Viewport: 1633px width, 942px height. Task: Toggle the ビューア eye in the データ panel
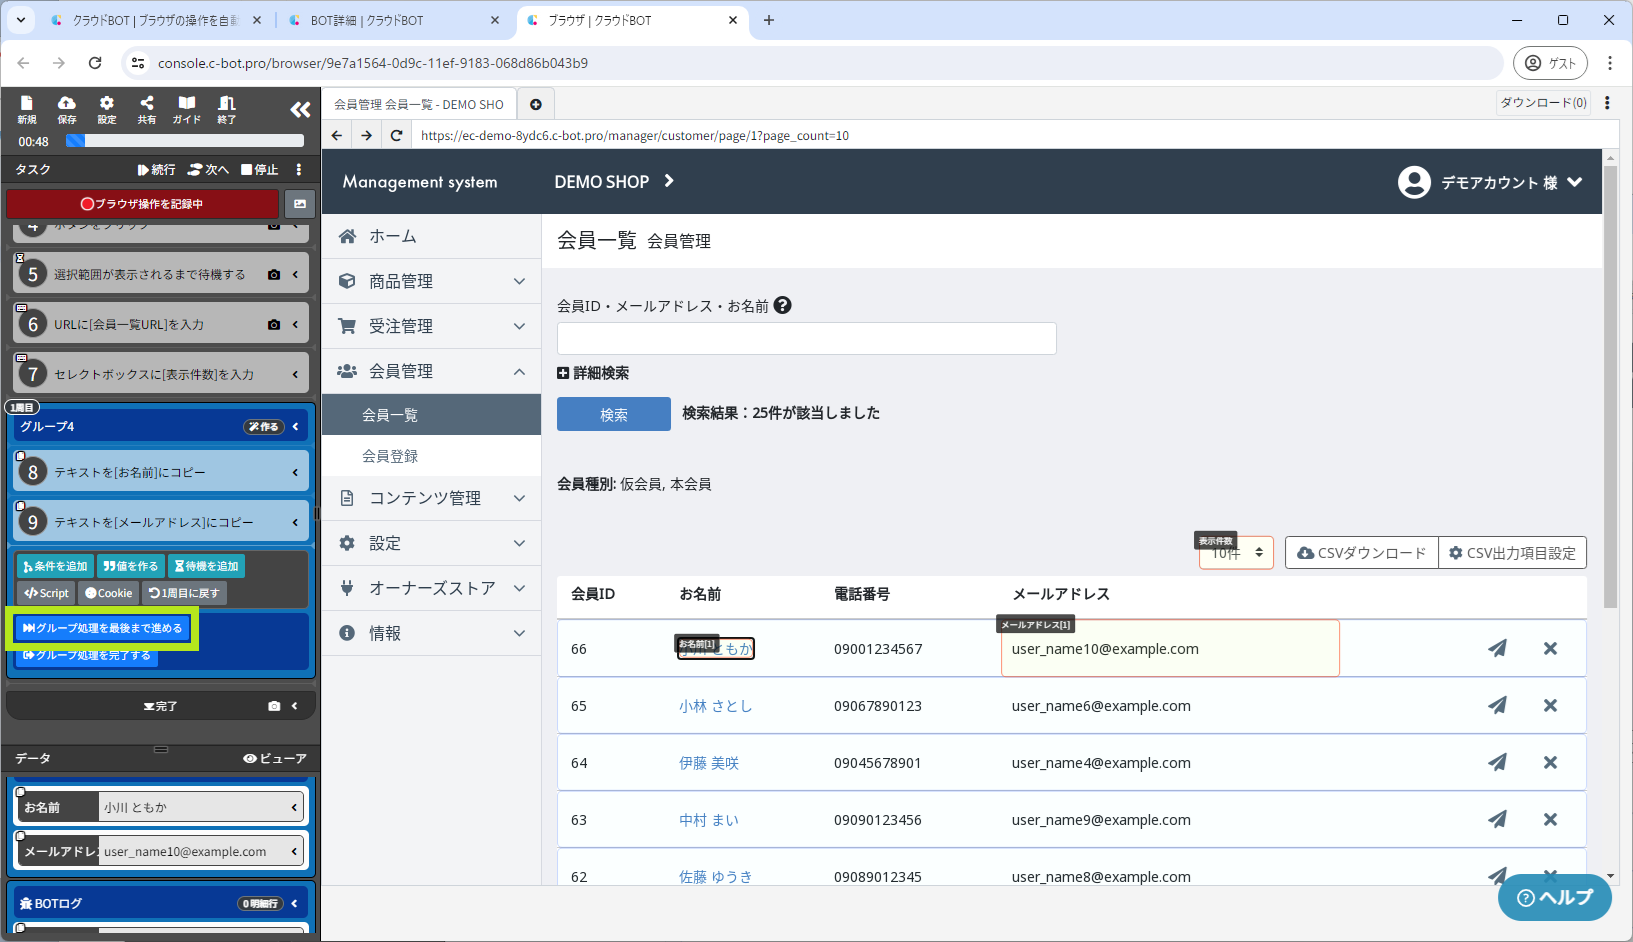(275, 758)
